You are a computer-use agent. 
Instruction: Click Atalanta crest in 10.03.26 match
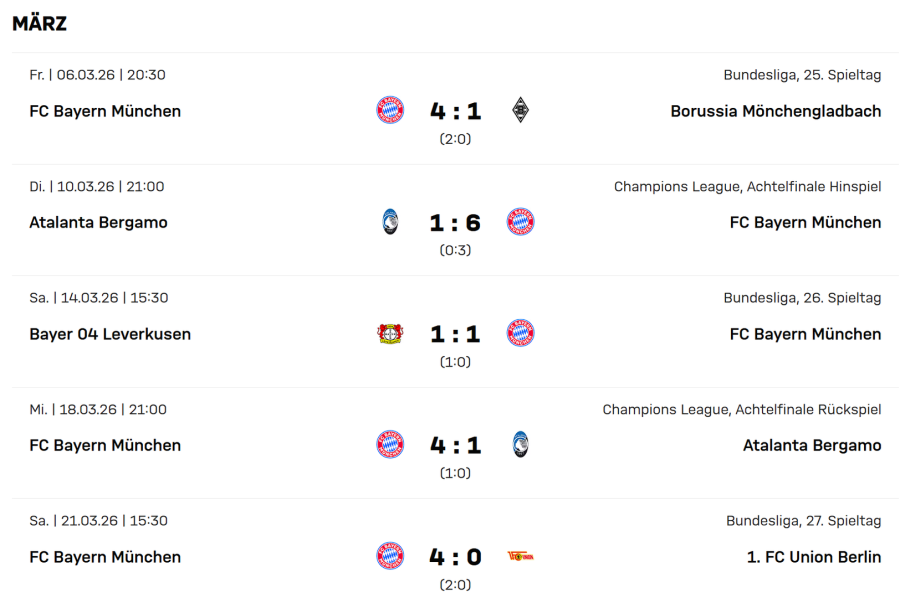(x=390, y=222)
